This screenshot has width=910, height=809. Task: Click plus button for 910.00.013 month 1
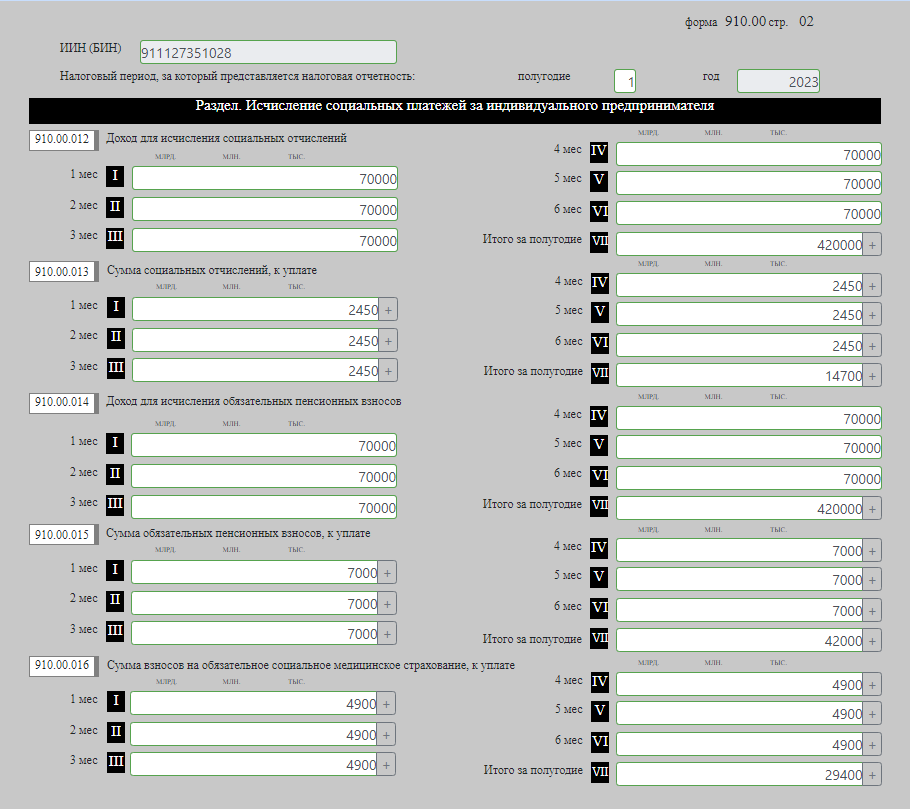(x=388, y=310)
